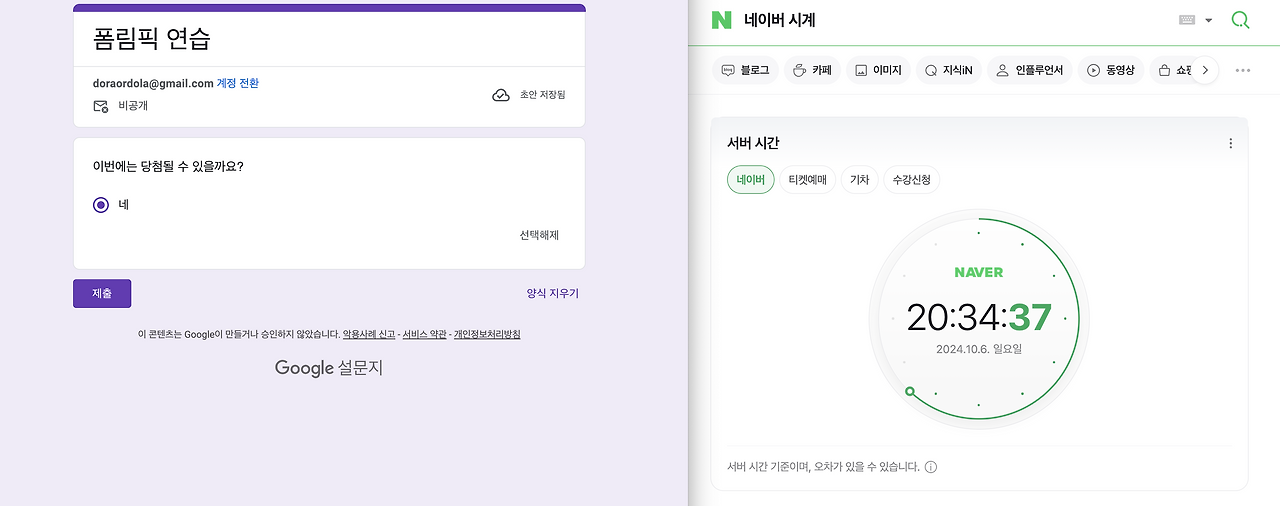Click the cloud draft saved icon
Screen dimensions: 1280x506
[x=501, y=95]
